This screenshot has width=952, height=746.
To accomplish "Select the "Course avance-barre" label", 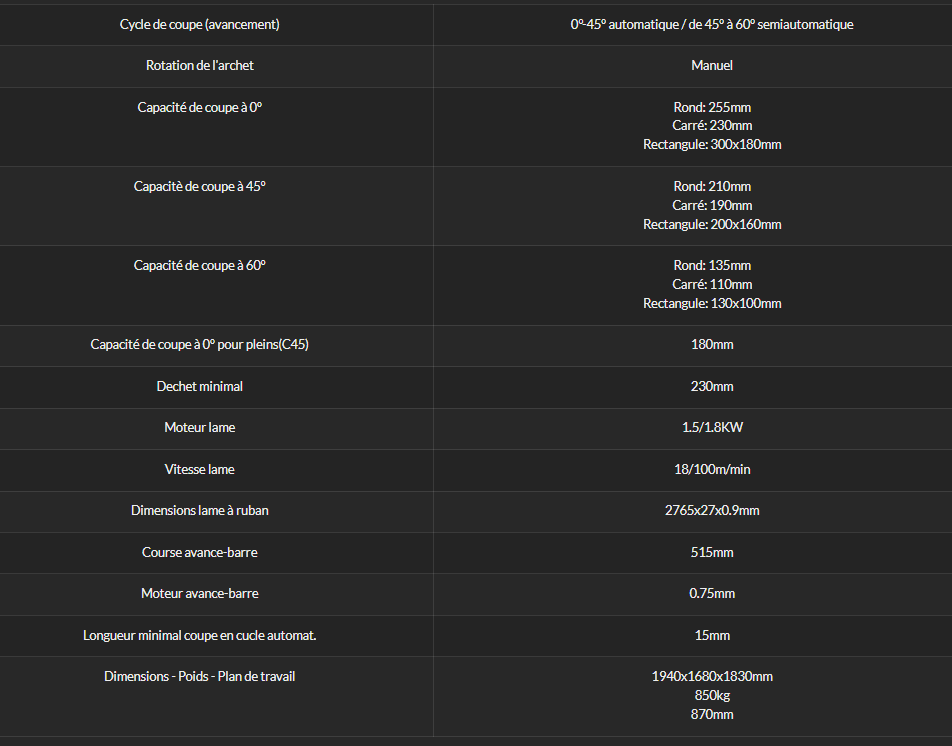I will click(199, 552).
